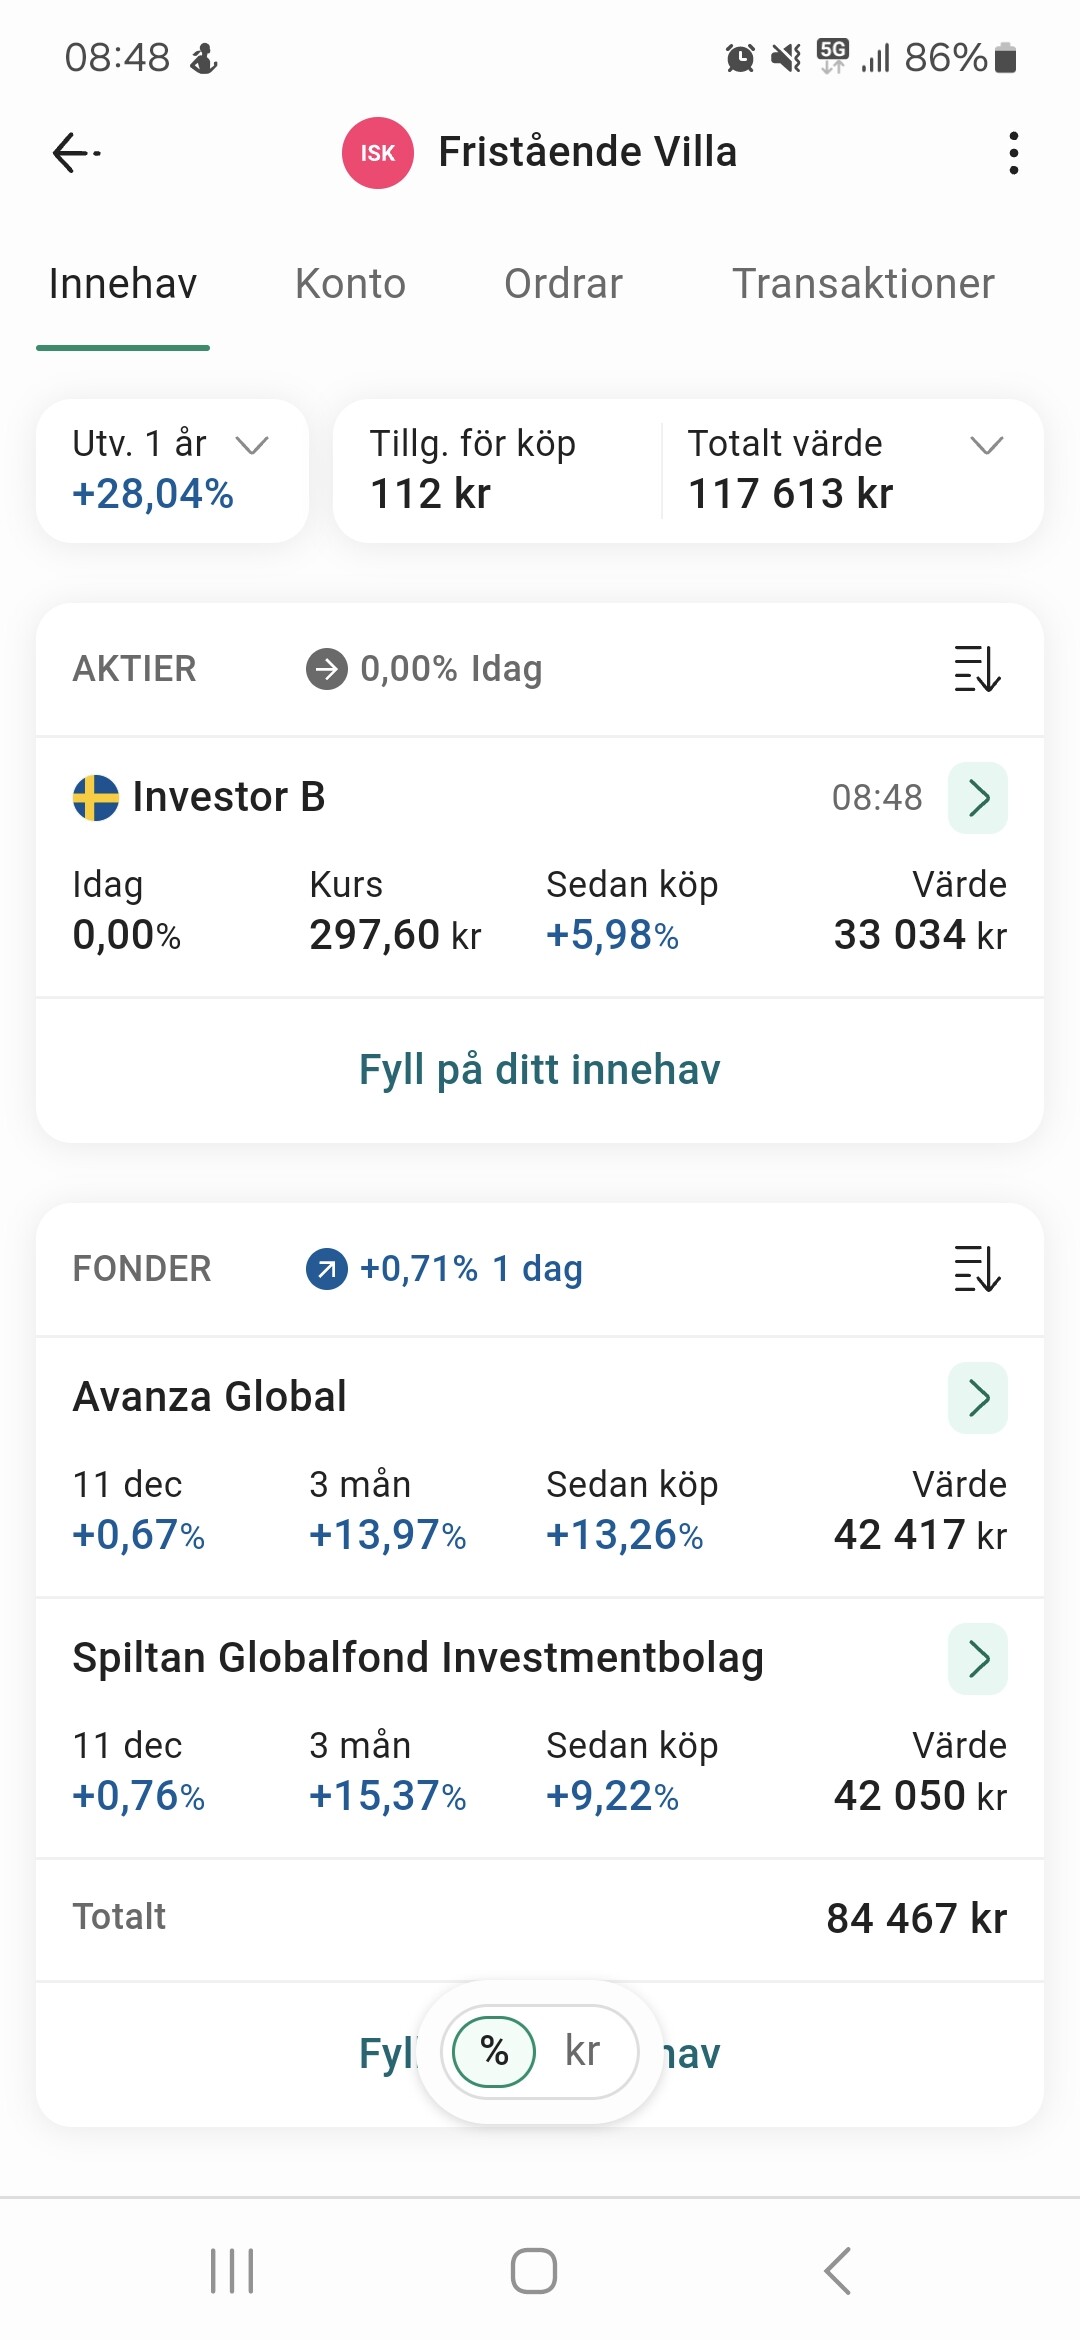Viewport: 1080px width, 2340px height.
Task: Sort the Fonder holdings list
Action: coord(977,1269)
